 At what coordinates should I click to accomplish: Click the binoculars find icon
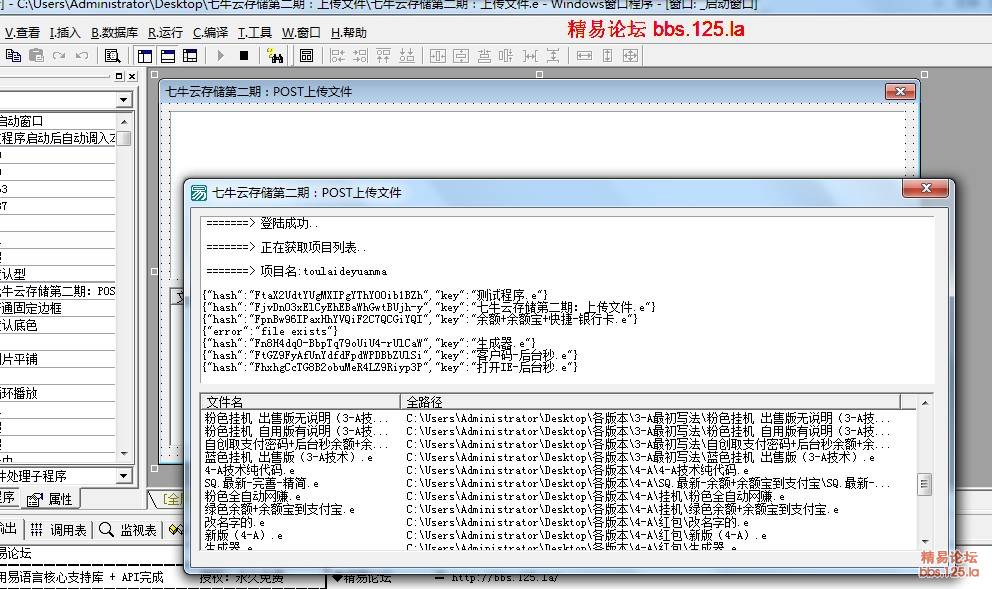275,56
